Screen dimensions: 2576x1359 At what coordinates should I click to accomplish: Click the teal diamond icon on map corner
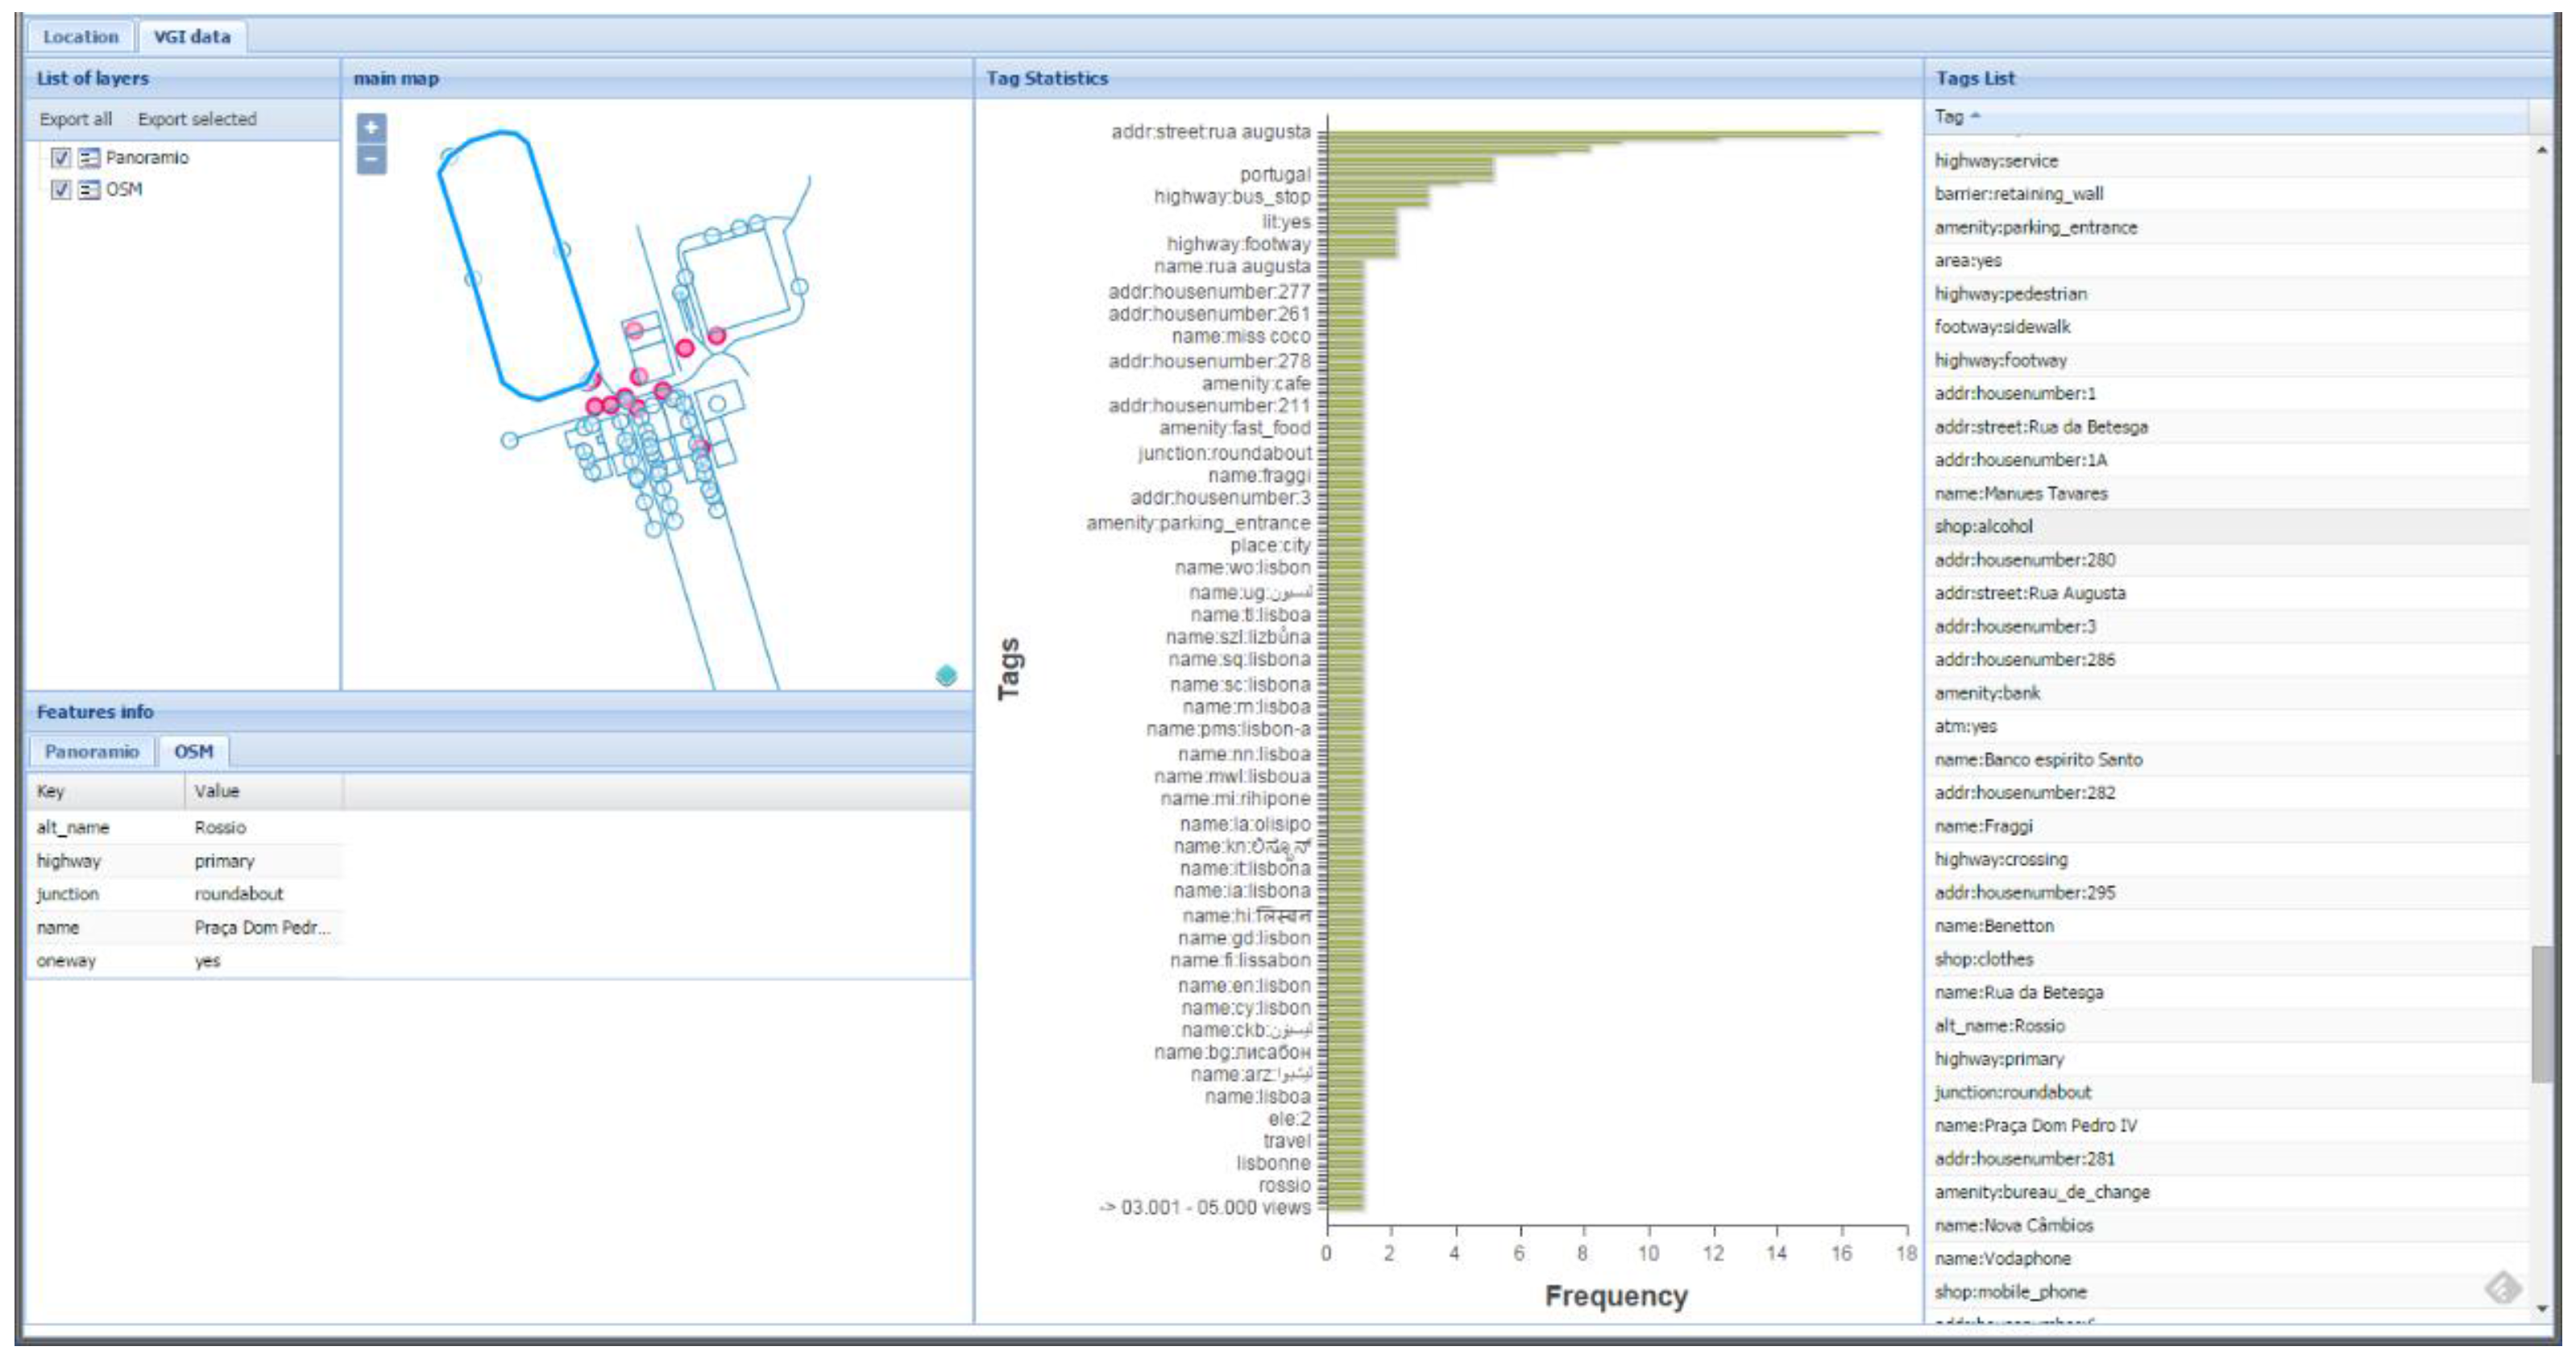(x=946, y=676)
